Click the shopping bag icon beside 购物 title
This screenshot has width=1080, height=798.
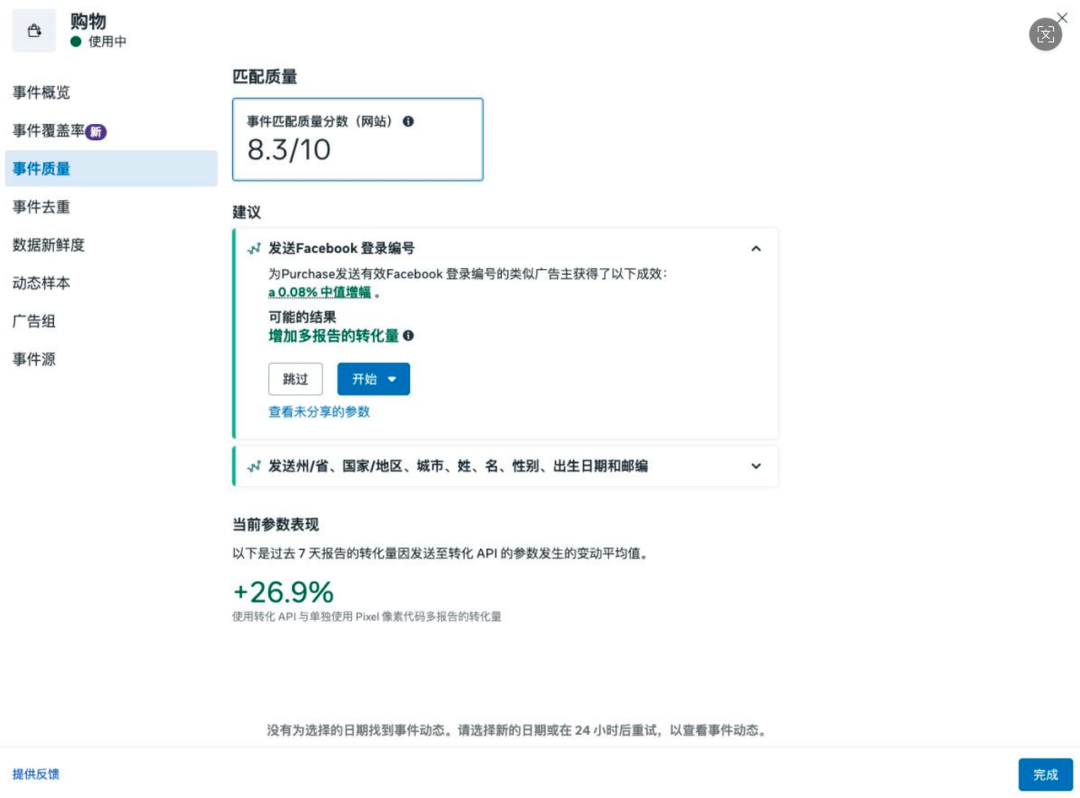click(x=34, y=30)
